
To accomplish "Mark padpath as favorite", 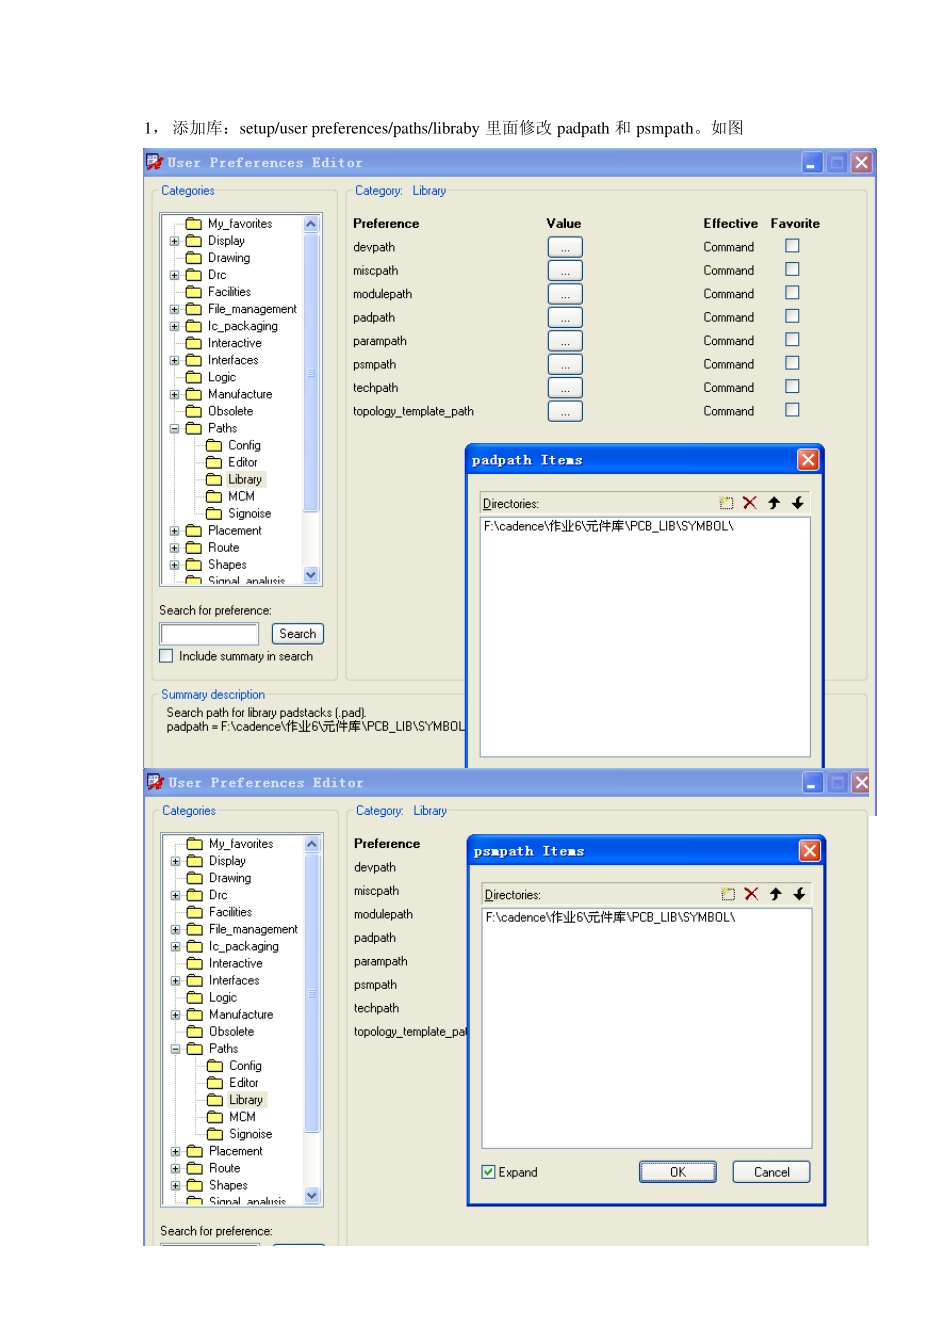I will coord(792,316).
